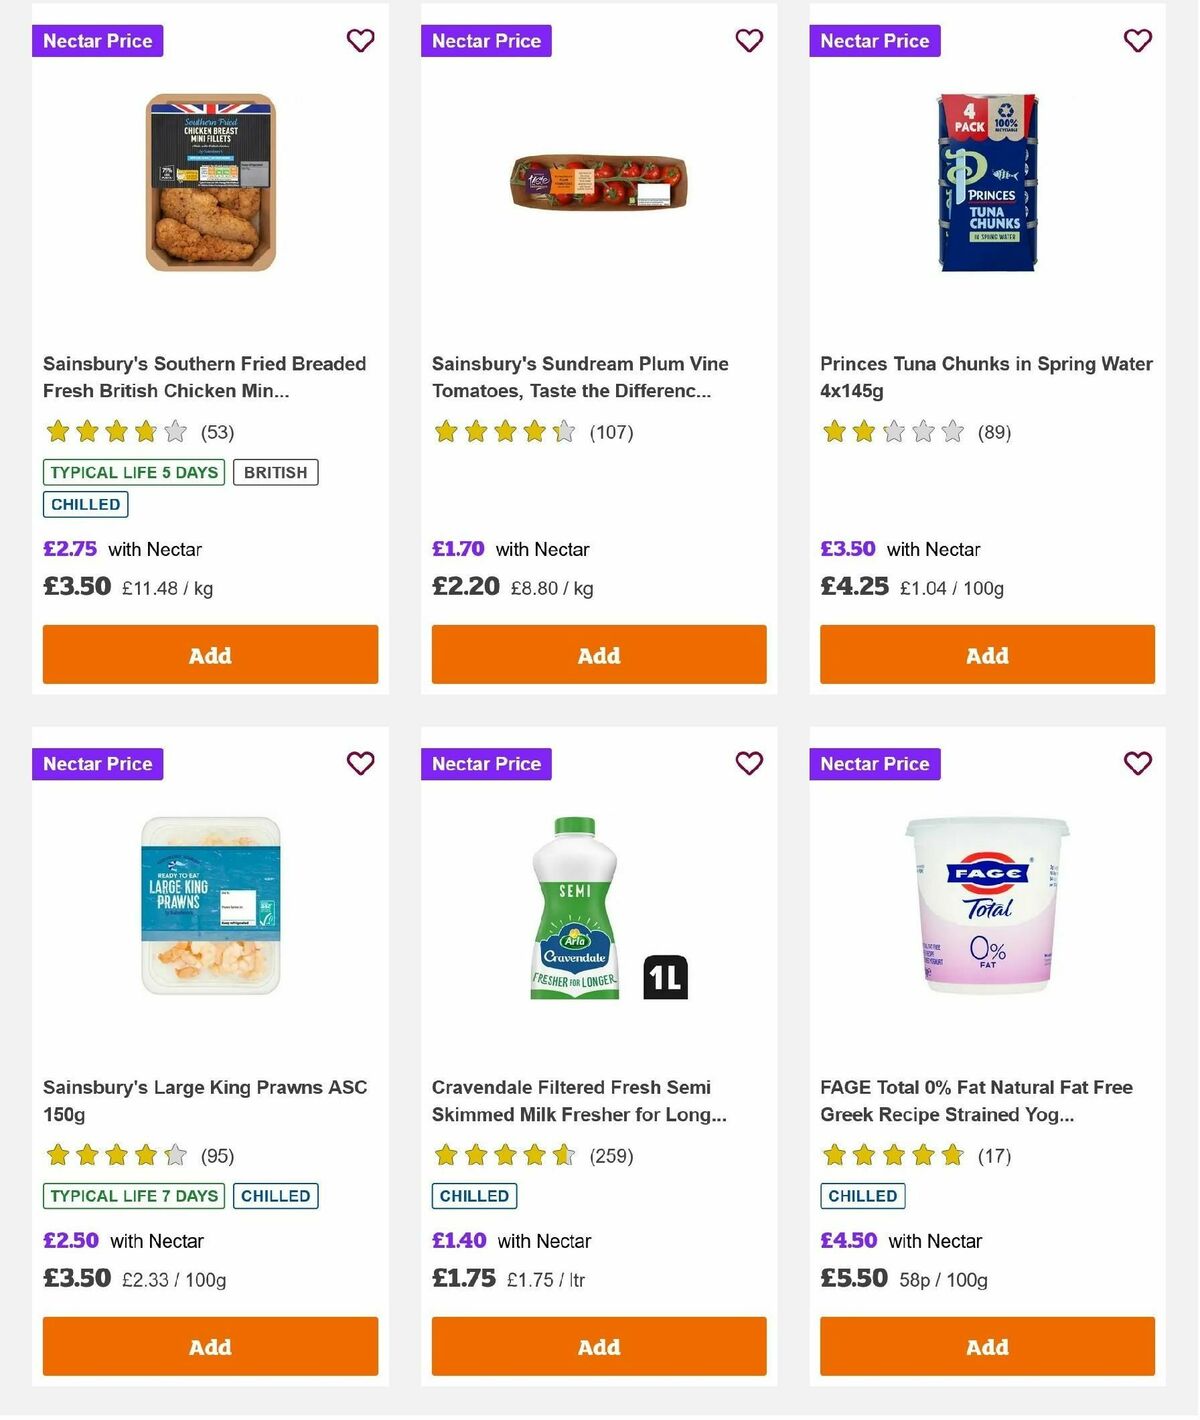Click Add on the Large King Prawns

tap(209, 1347)
